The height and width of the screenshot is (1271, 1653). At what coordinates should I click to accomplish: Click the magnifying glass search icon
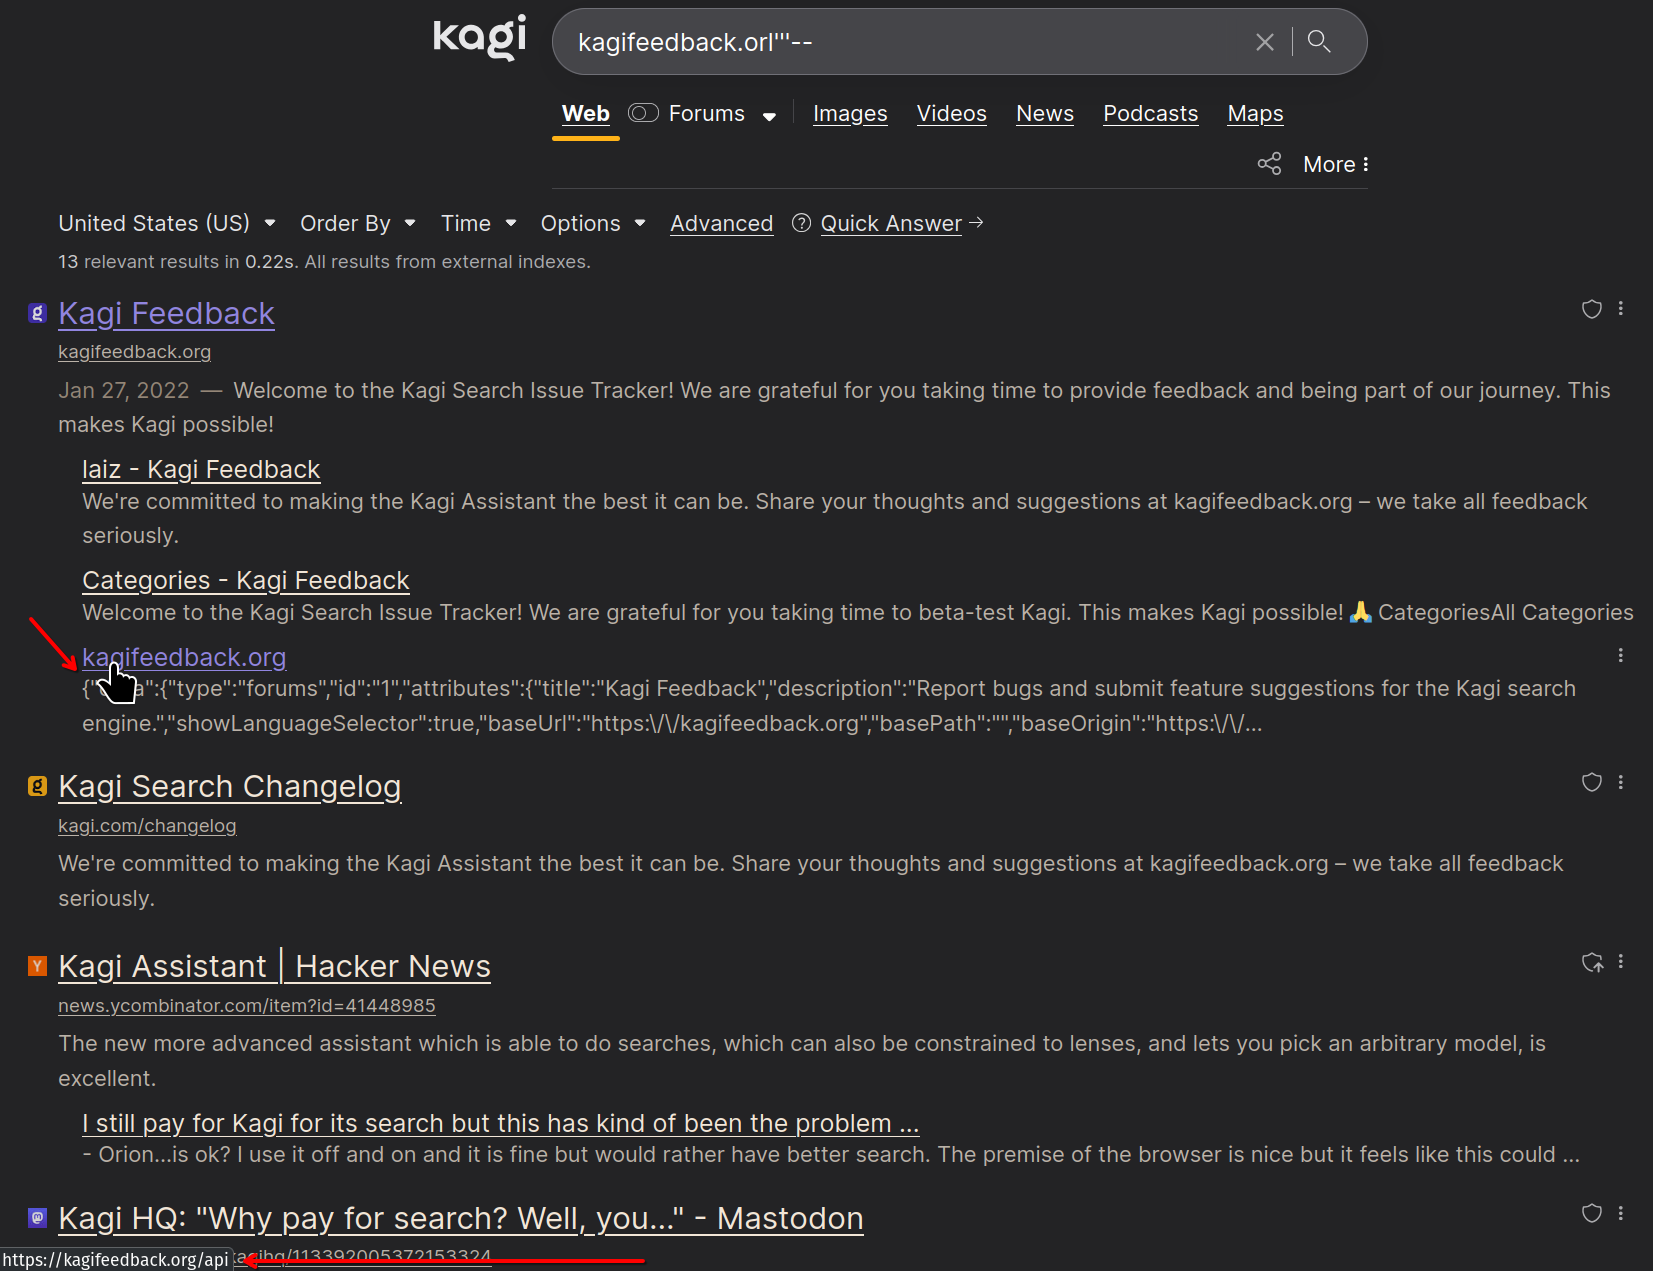click(x=1319, y=42)
